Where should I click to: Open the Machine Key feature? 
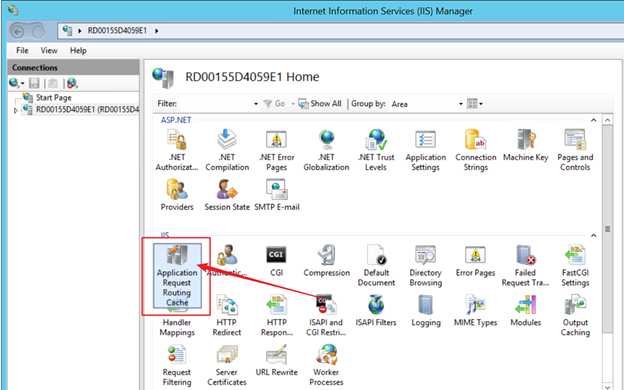coord(525,146)
